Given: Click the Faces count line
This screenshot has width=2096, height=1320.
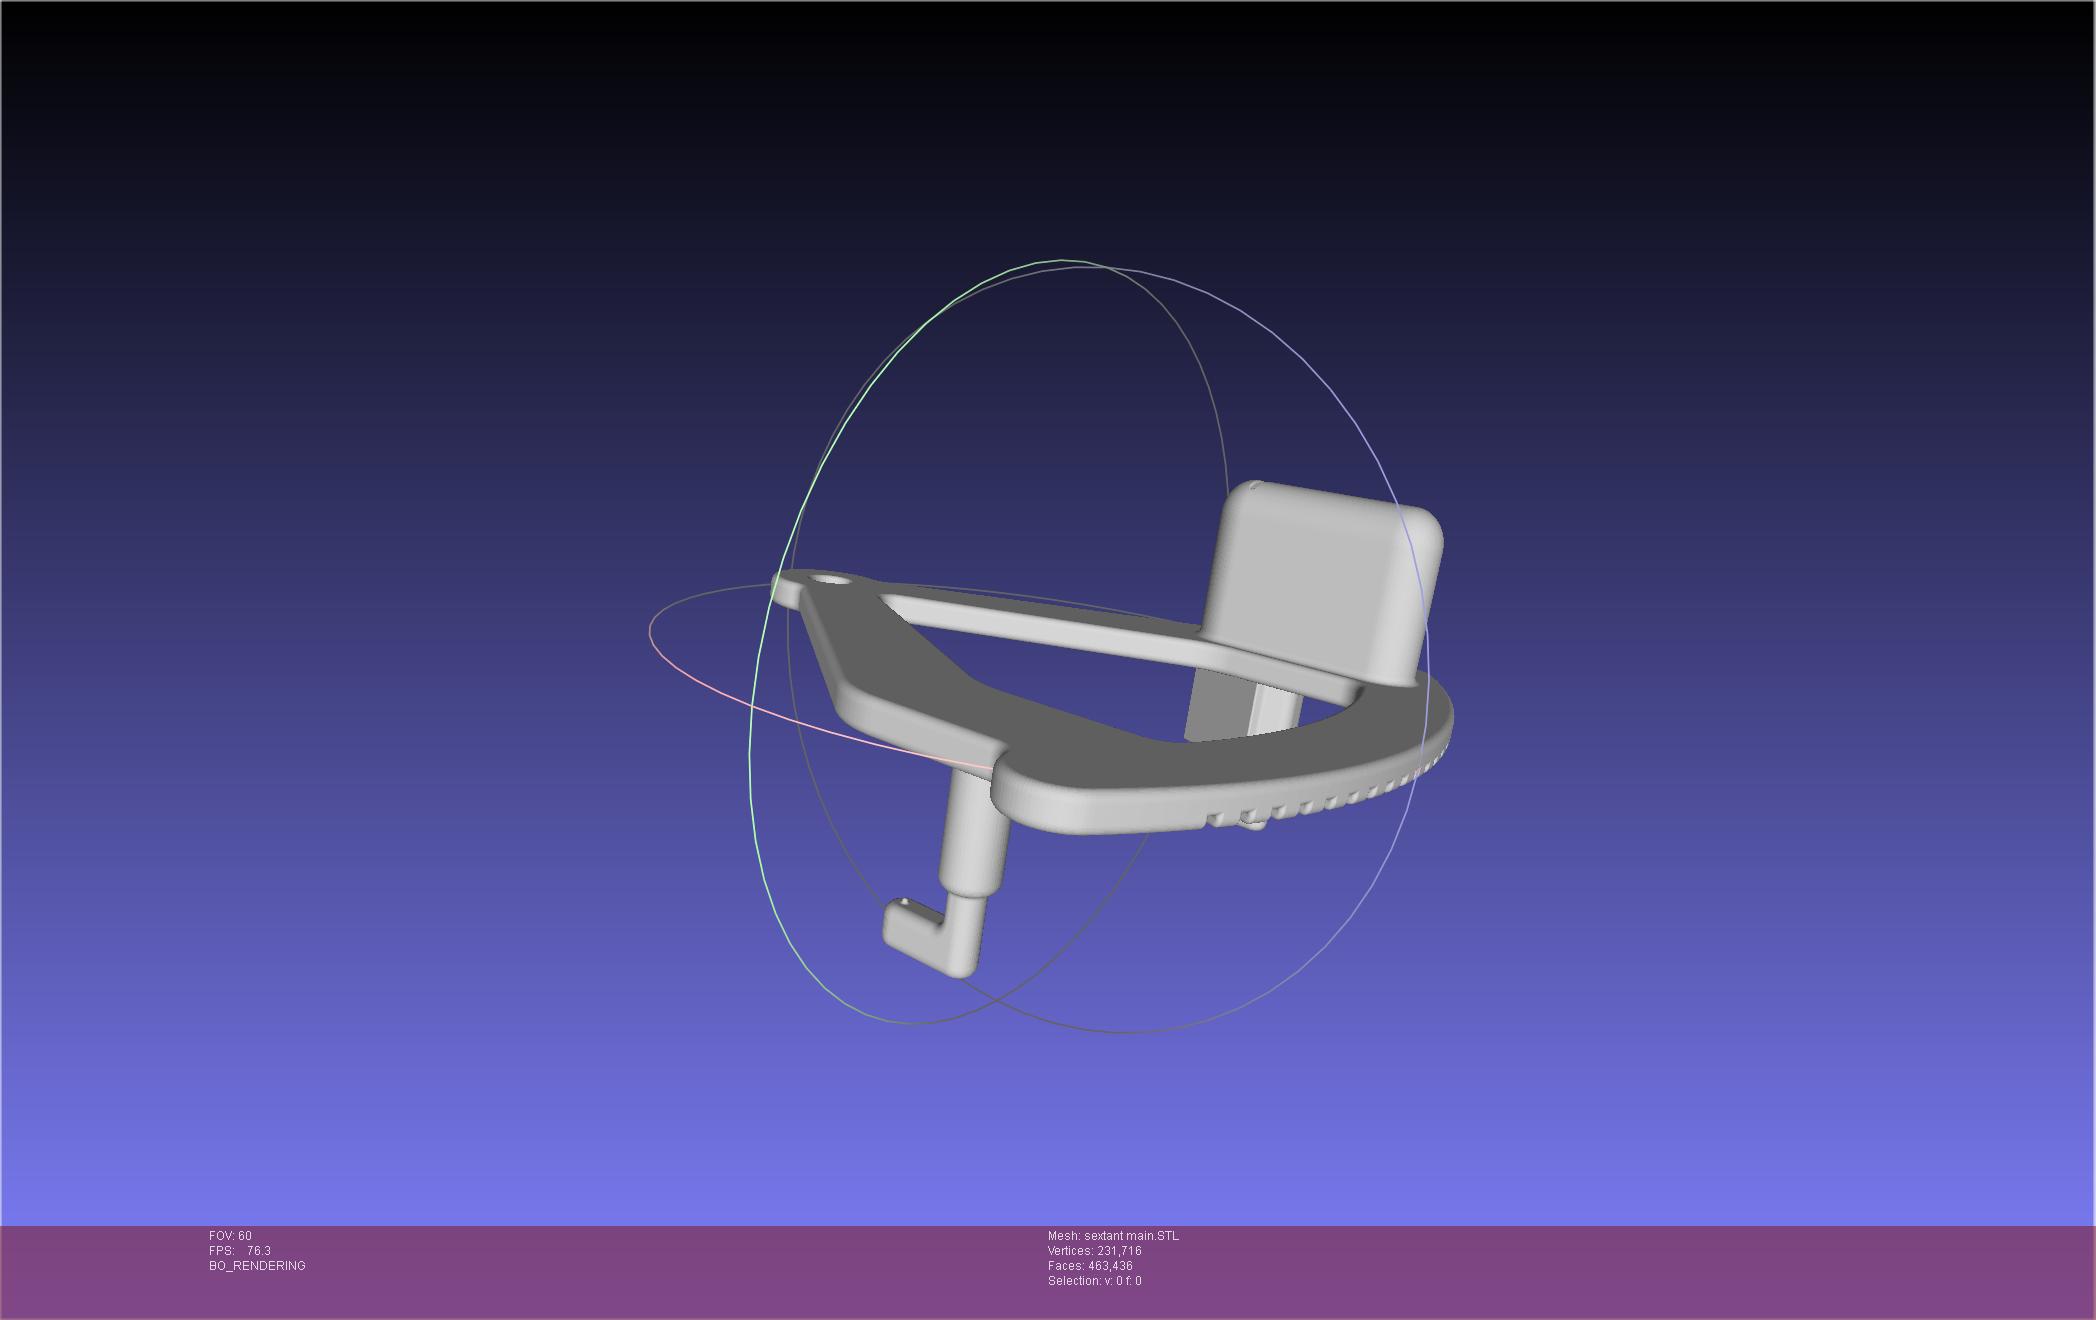Looking at the screenshot, I should point(1090,1266).
